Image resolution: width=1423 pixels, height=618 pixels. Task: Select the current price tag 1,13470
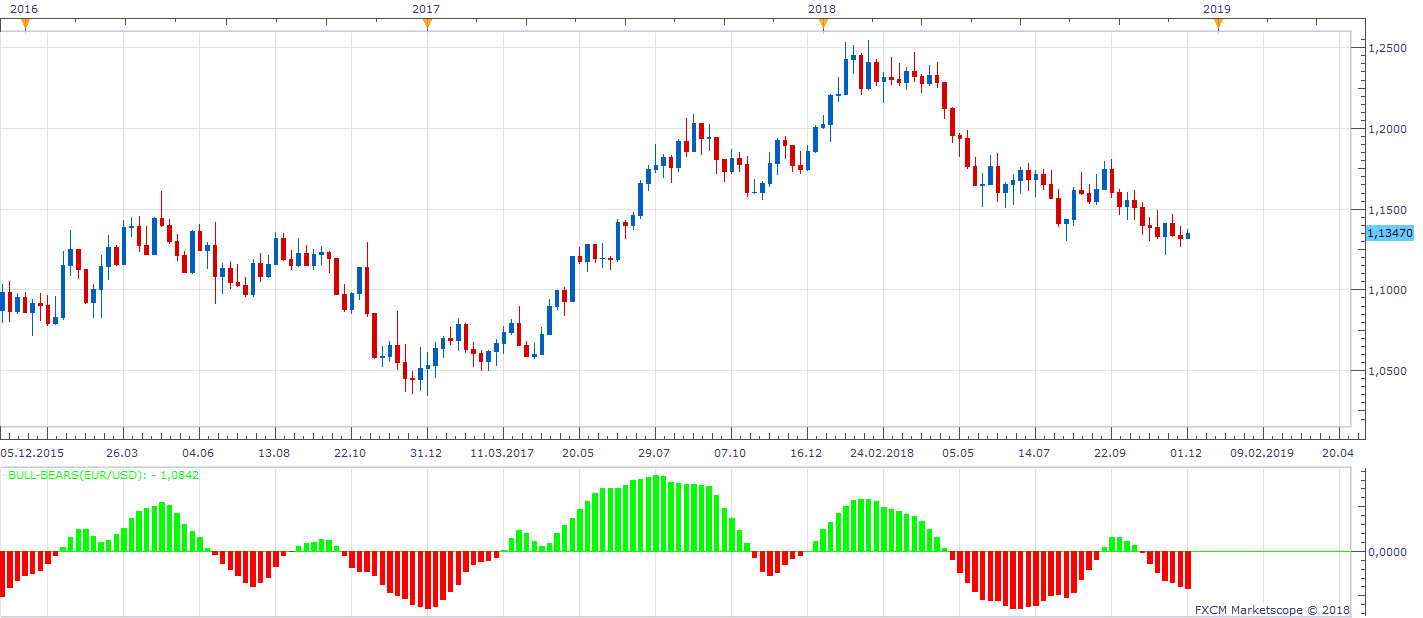(1389, 233)
